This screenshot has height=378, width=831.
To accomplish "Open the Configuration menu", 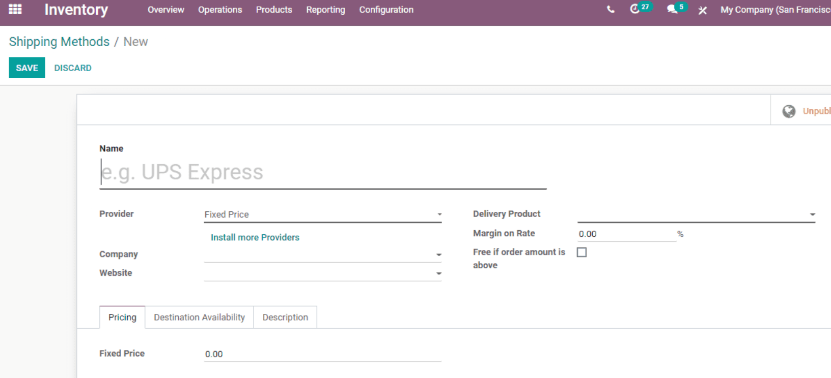I will pyautogui.click(x=386, y=10).
